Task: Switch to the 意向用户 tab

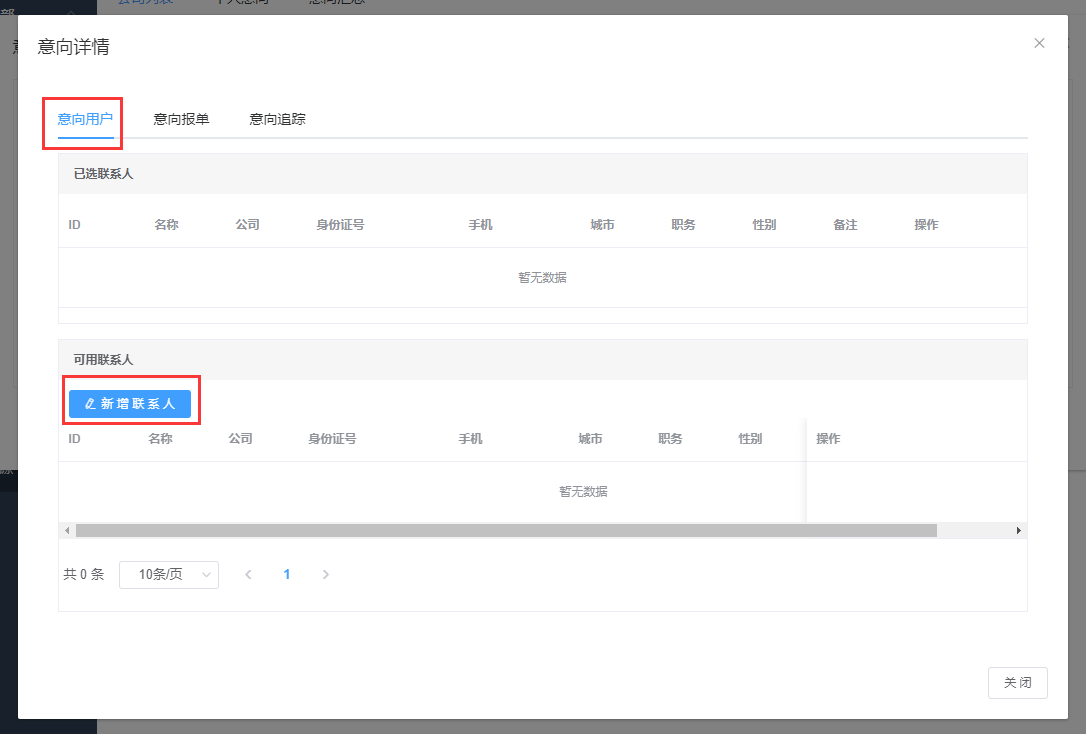Action: pos(85,119)
